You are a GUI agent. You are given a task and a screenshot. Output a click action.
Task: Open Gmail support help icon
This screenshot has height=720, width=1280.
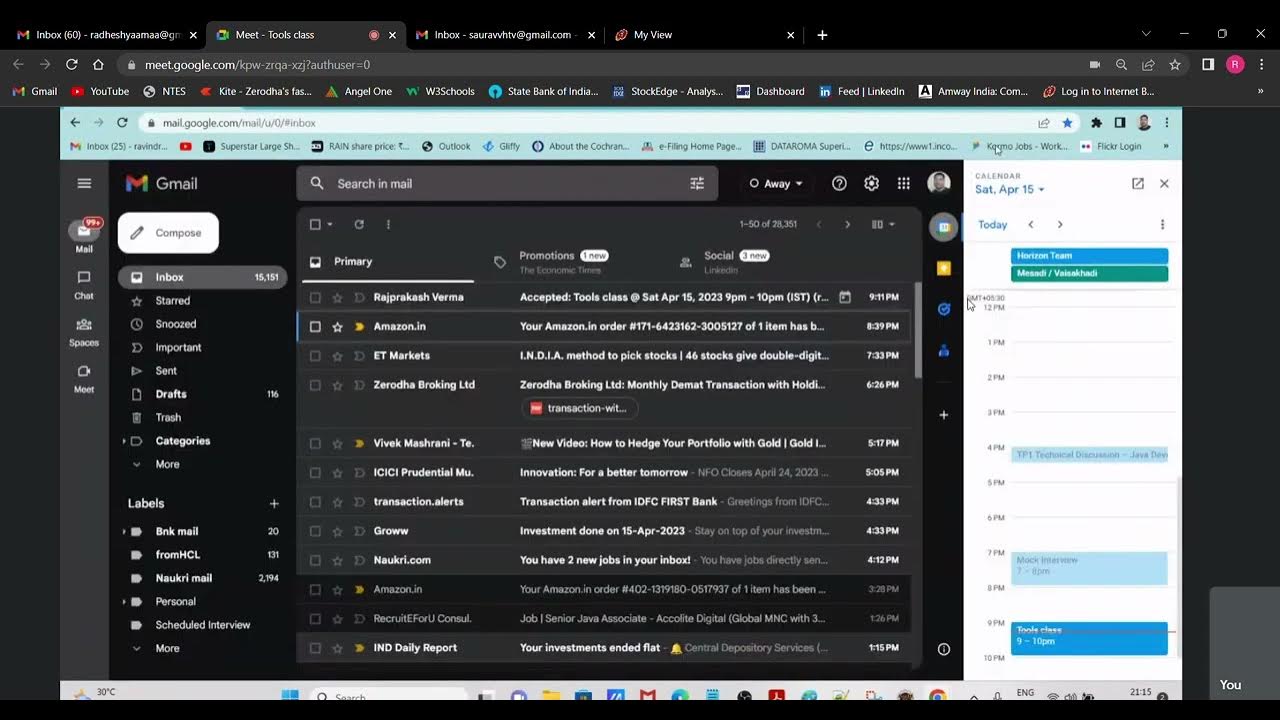pyautogui.click(x=839, y=183)
